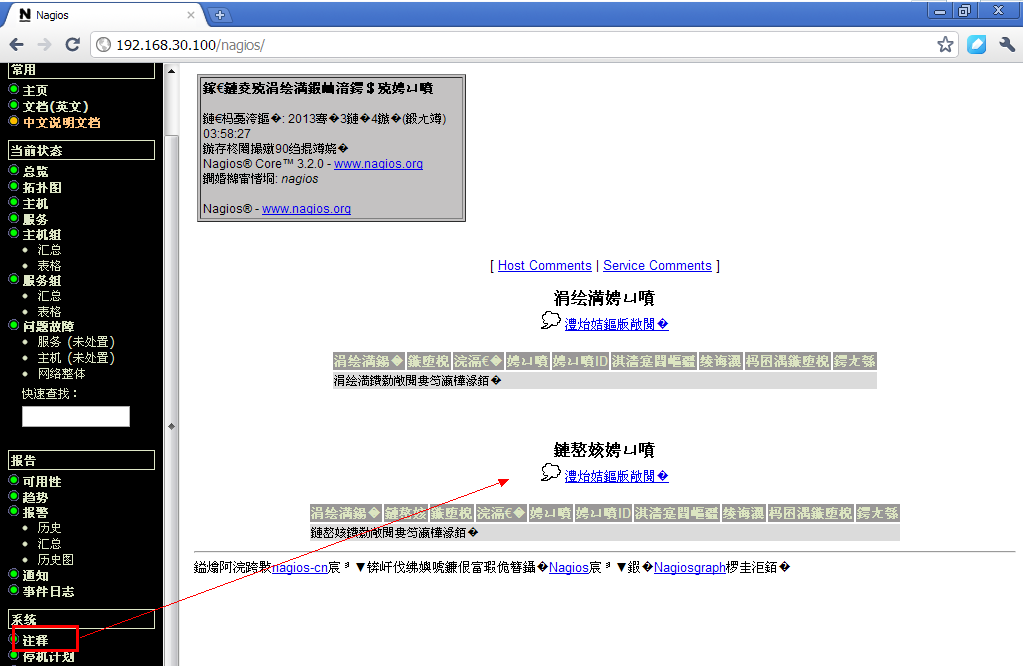The height and width of the screenshot is (666, 1023).
Task: Open a new browser tab
Action: pos(220,14)
